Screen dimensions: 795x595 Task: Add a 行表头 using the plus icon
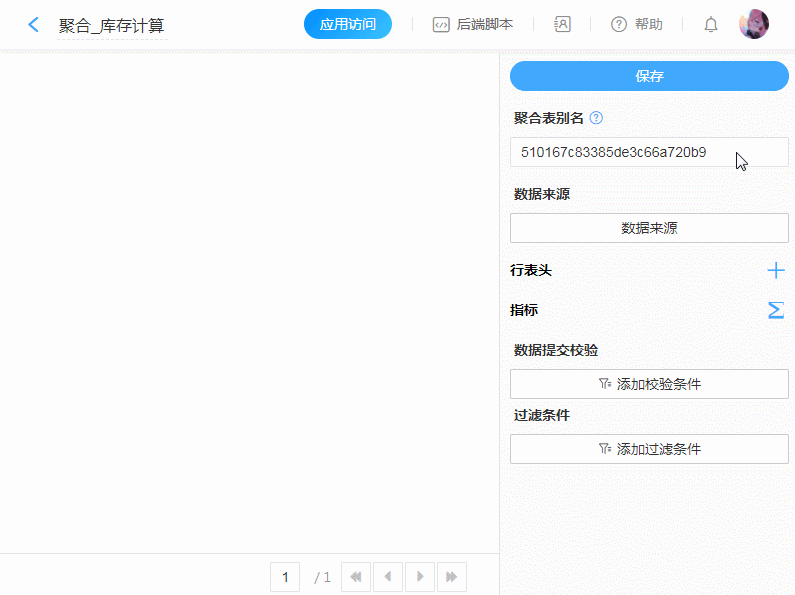click(x=776, y=270)
